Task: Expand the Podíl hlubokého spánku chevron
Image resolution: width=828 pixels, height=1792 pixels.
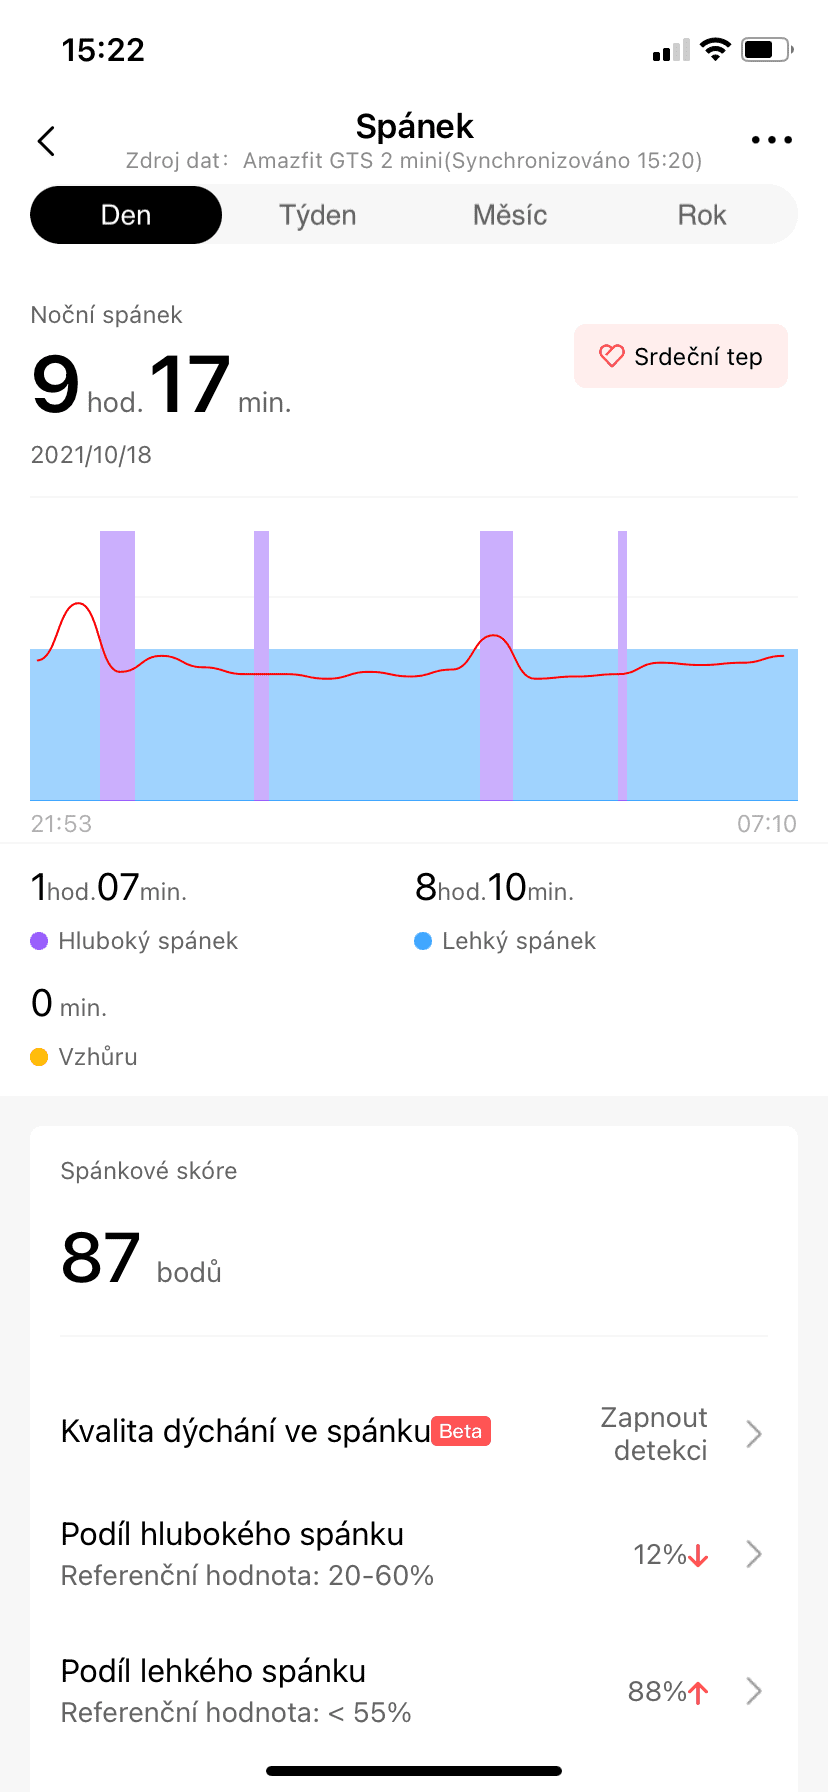Action: point(754,1554)
